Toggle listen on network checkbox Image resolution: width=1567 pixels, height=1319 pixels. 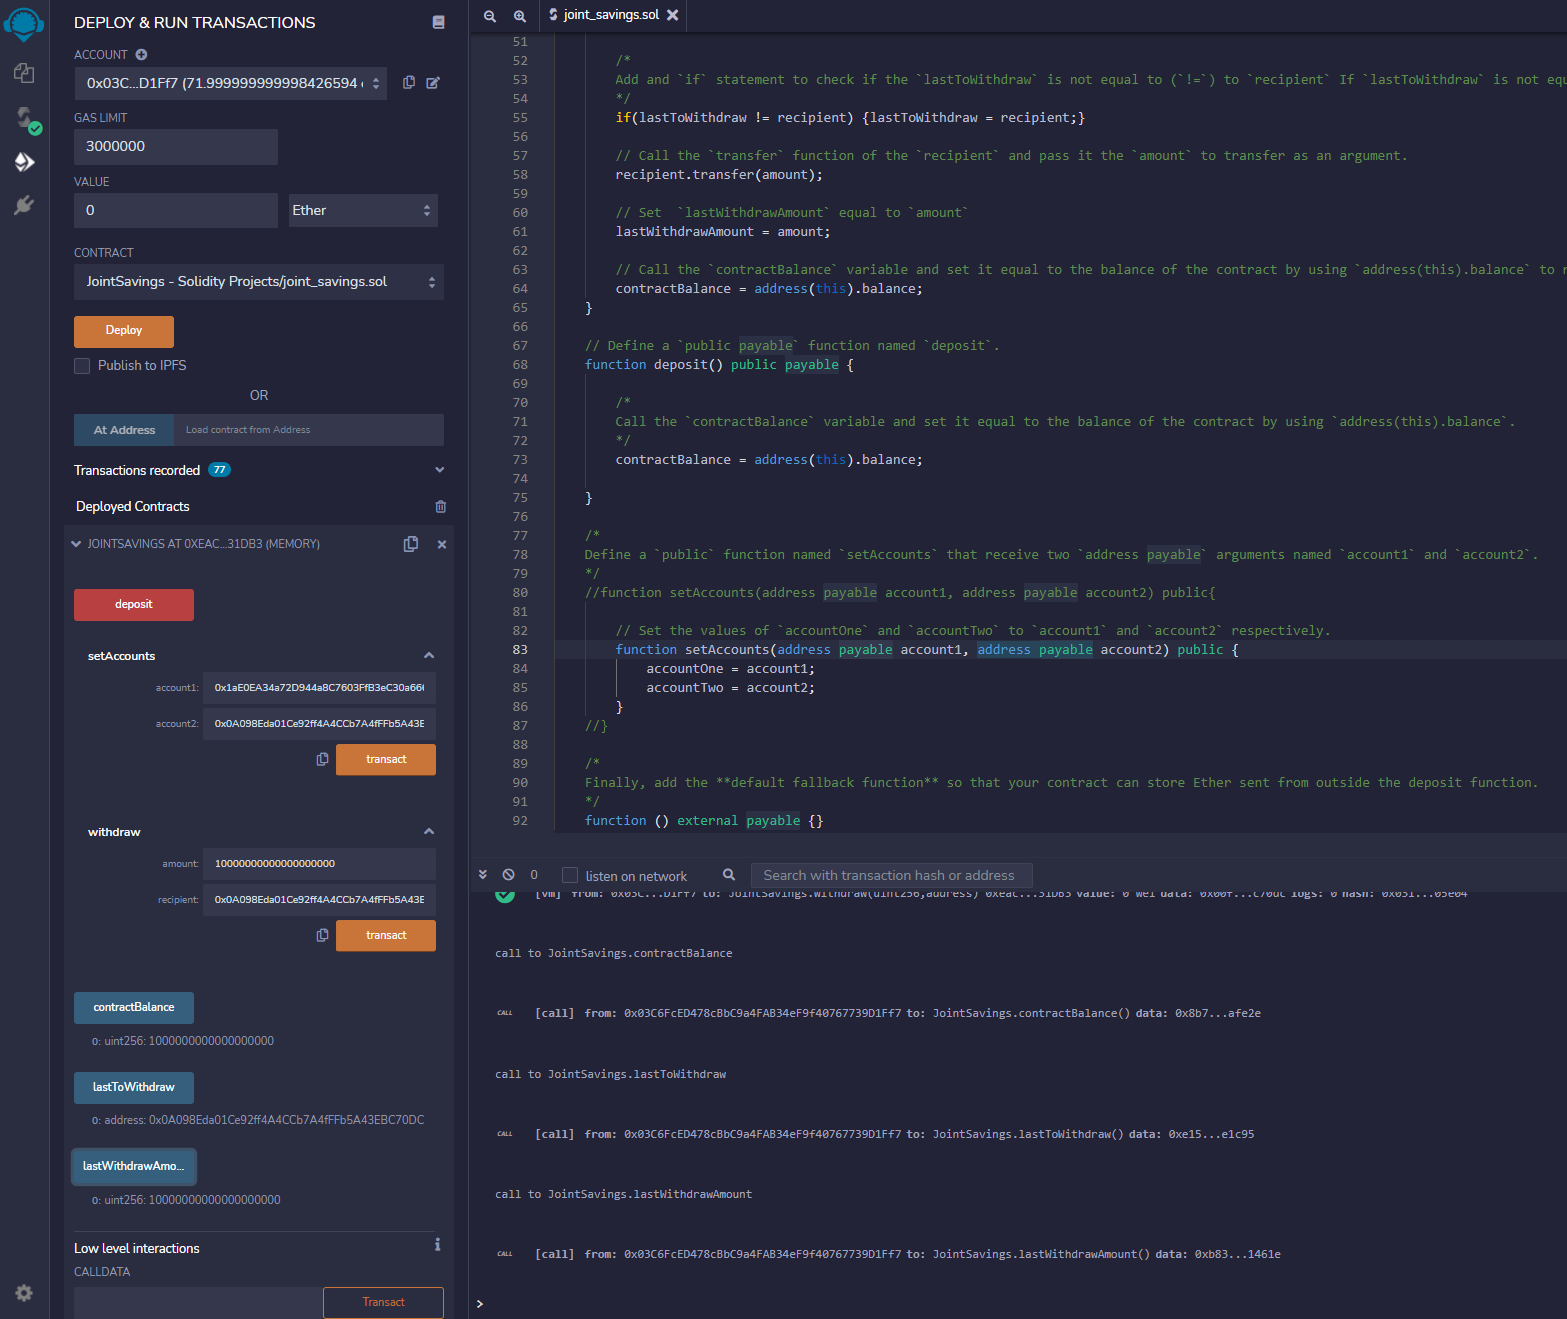click(x=570, y=875)
